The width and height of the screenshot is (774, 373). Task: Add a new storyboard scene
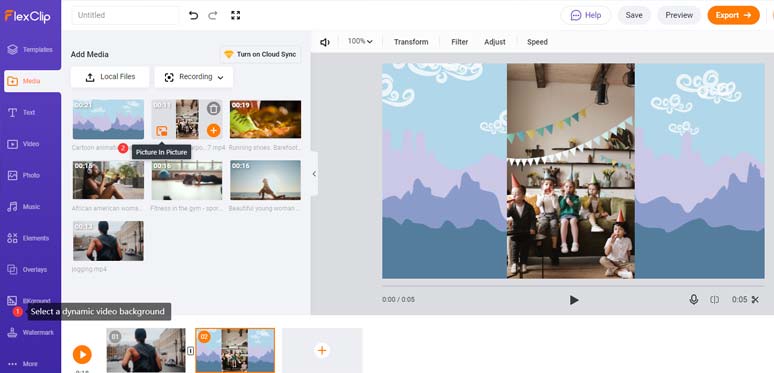(x=322, y=350)
